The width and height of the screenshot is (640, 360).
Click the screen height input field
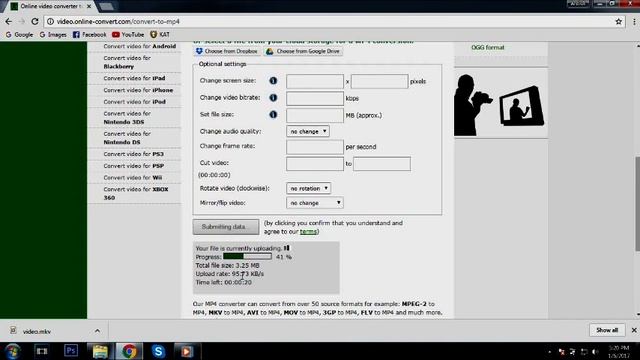point(379,81)
